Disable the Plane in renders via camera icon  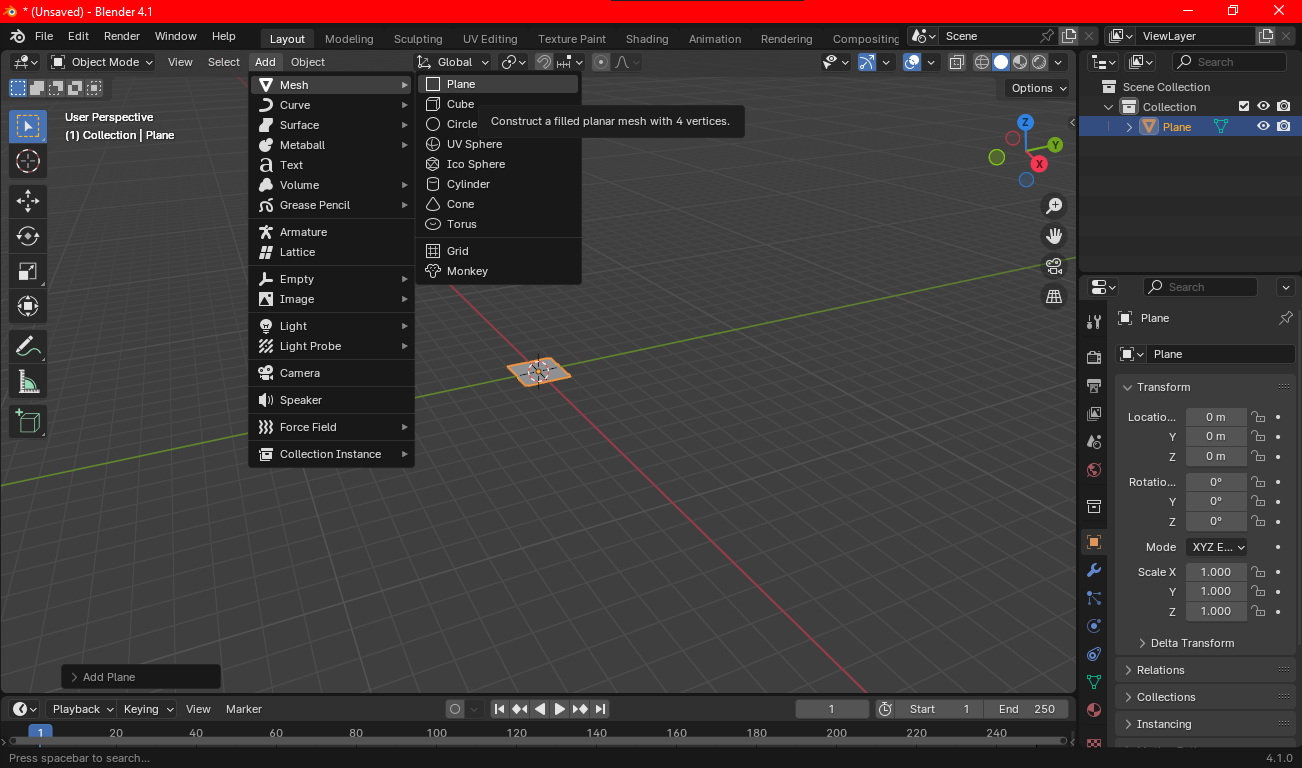1284,126
